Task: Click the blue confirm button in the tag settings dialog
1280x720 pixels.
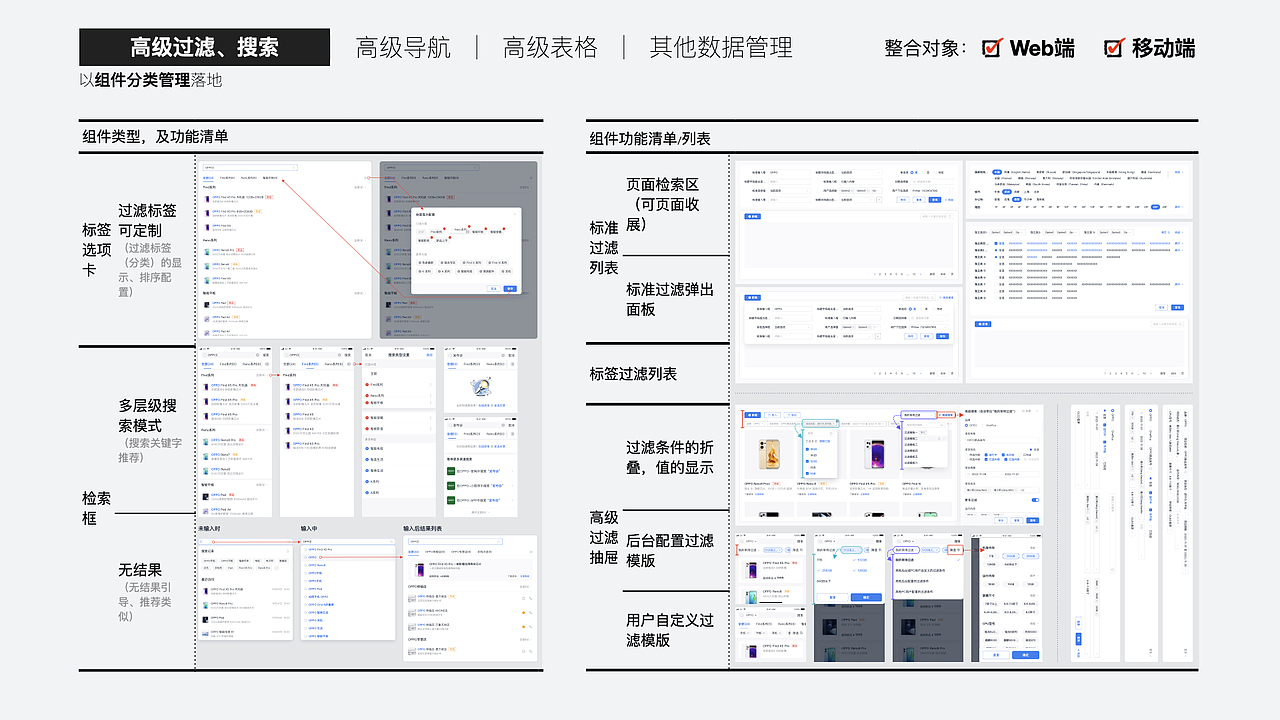Action: [510, 288]
